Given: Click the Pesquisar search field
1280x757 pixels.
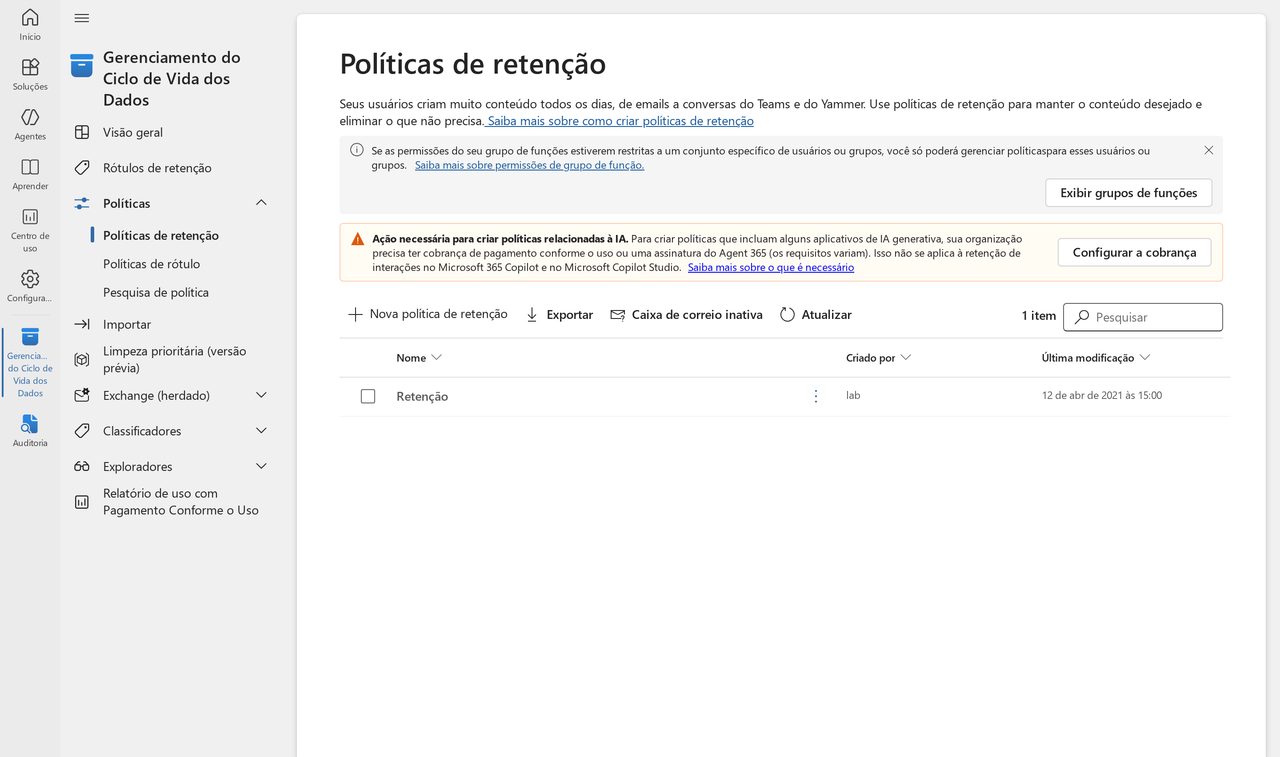Looking at the screenshot, I should (x=1142, y=317).
